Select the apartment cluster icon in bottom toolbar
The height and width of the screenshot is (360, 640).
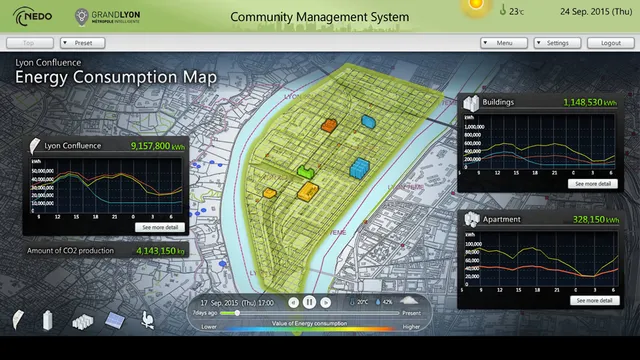pos(82,322)
